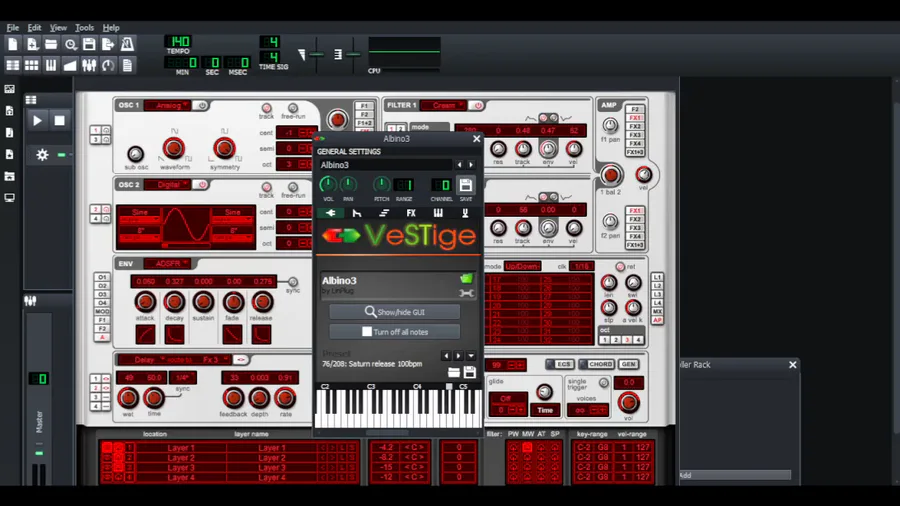Show the Automation Editor icon
This screenshot has height=506, width=900.
70,65
